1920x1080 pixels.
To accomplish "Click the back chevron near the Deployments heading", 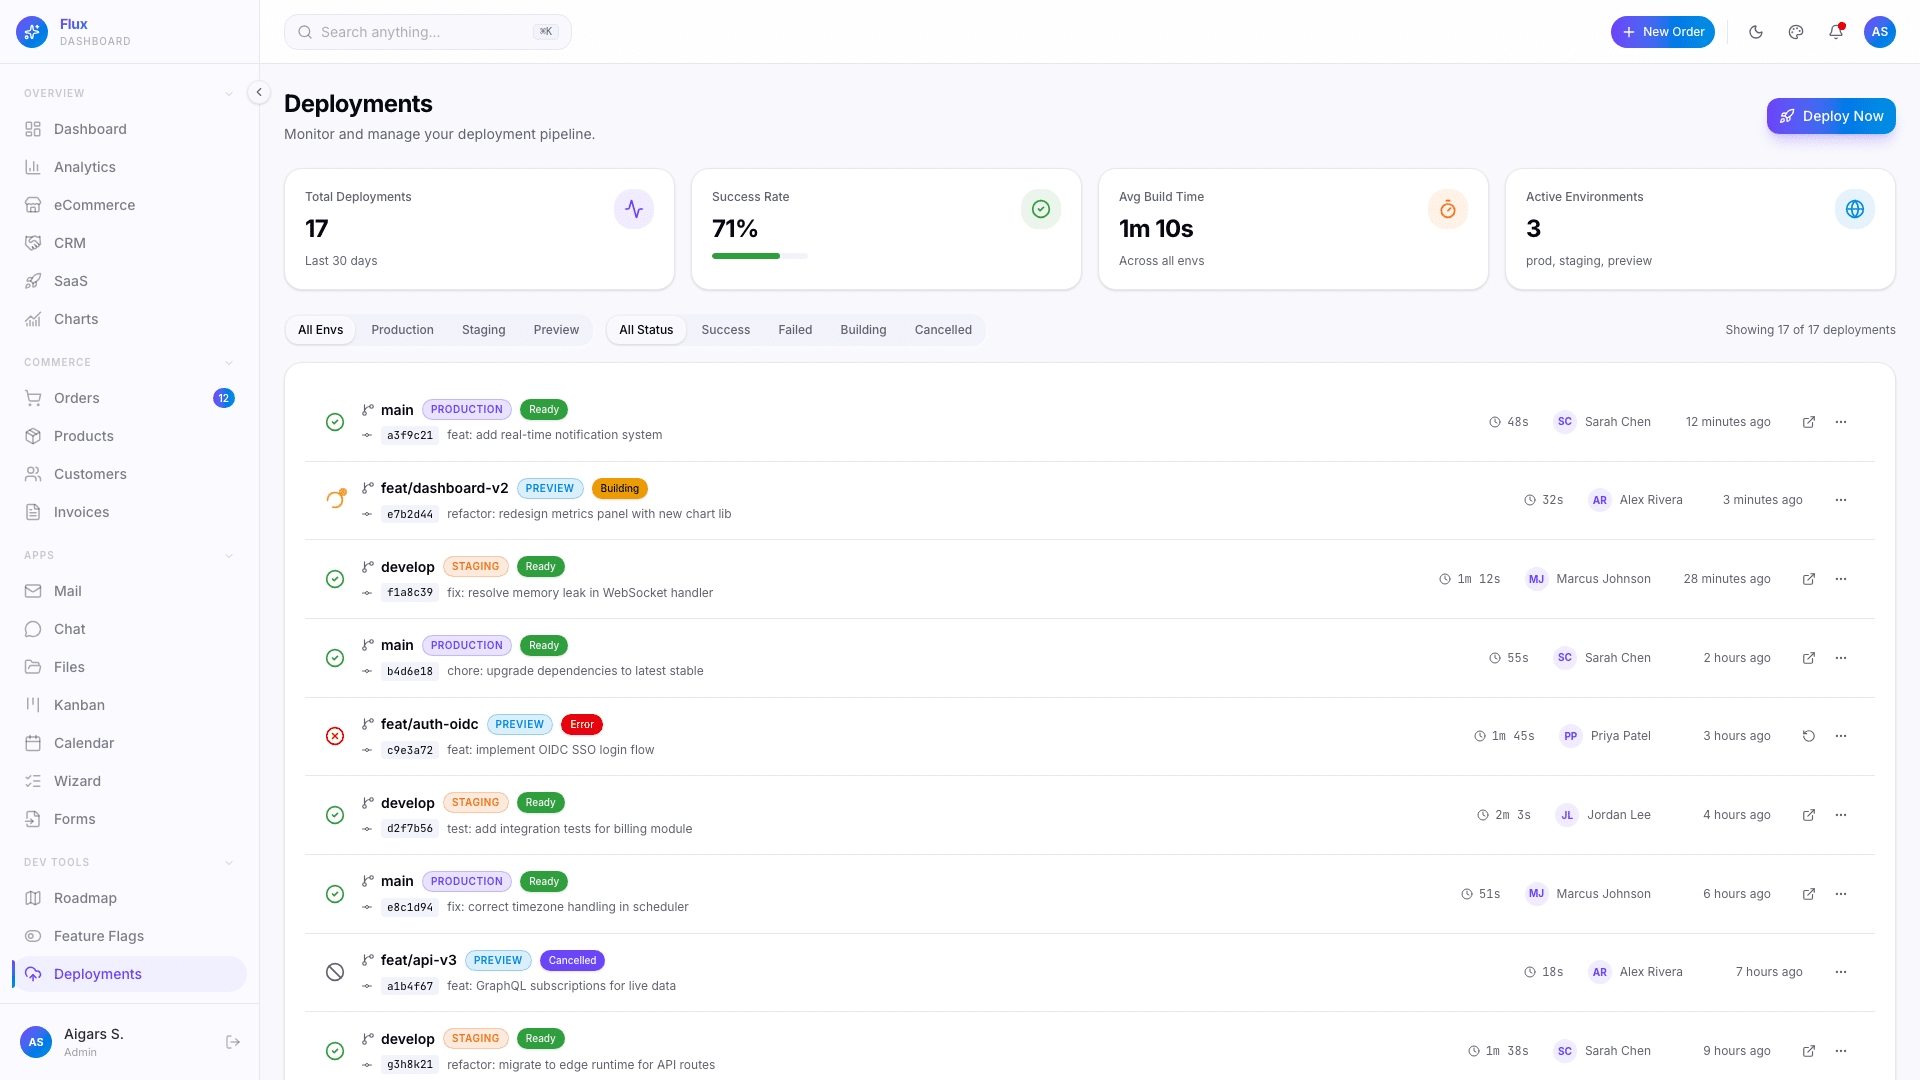I will [259, 92].
